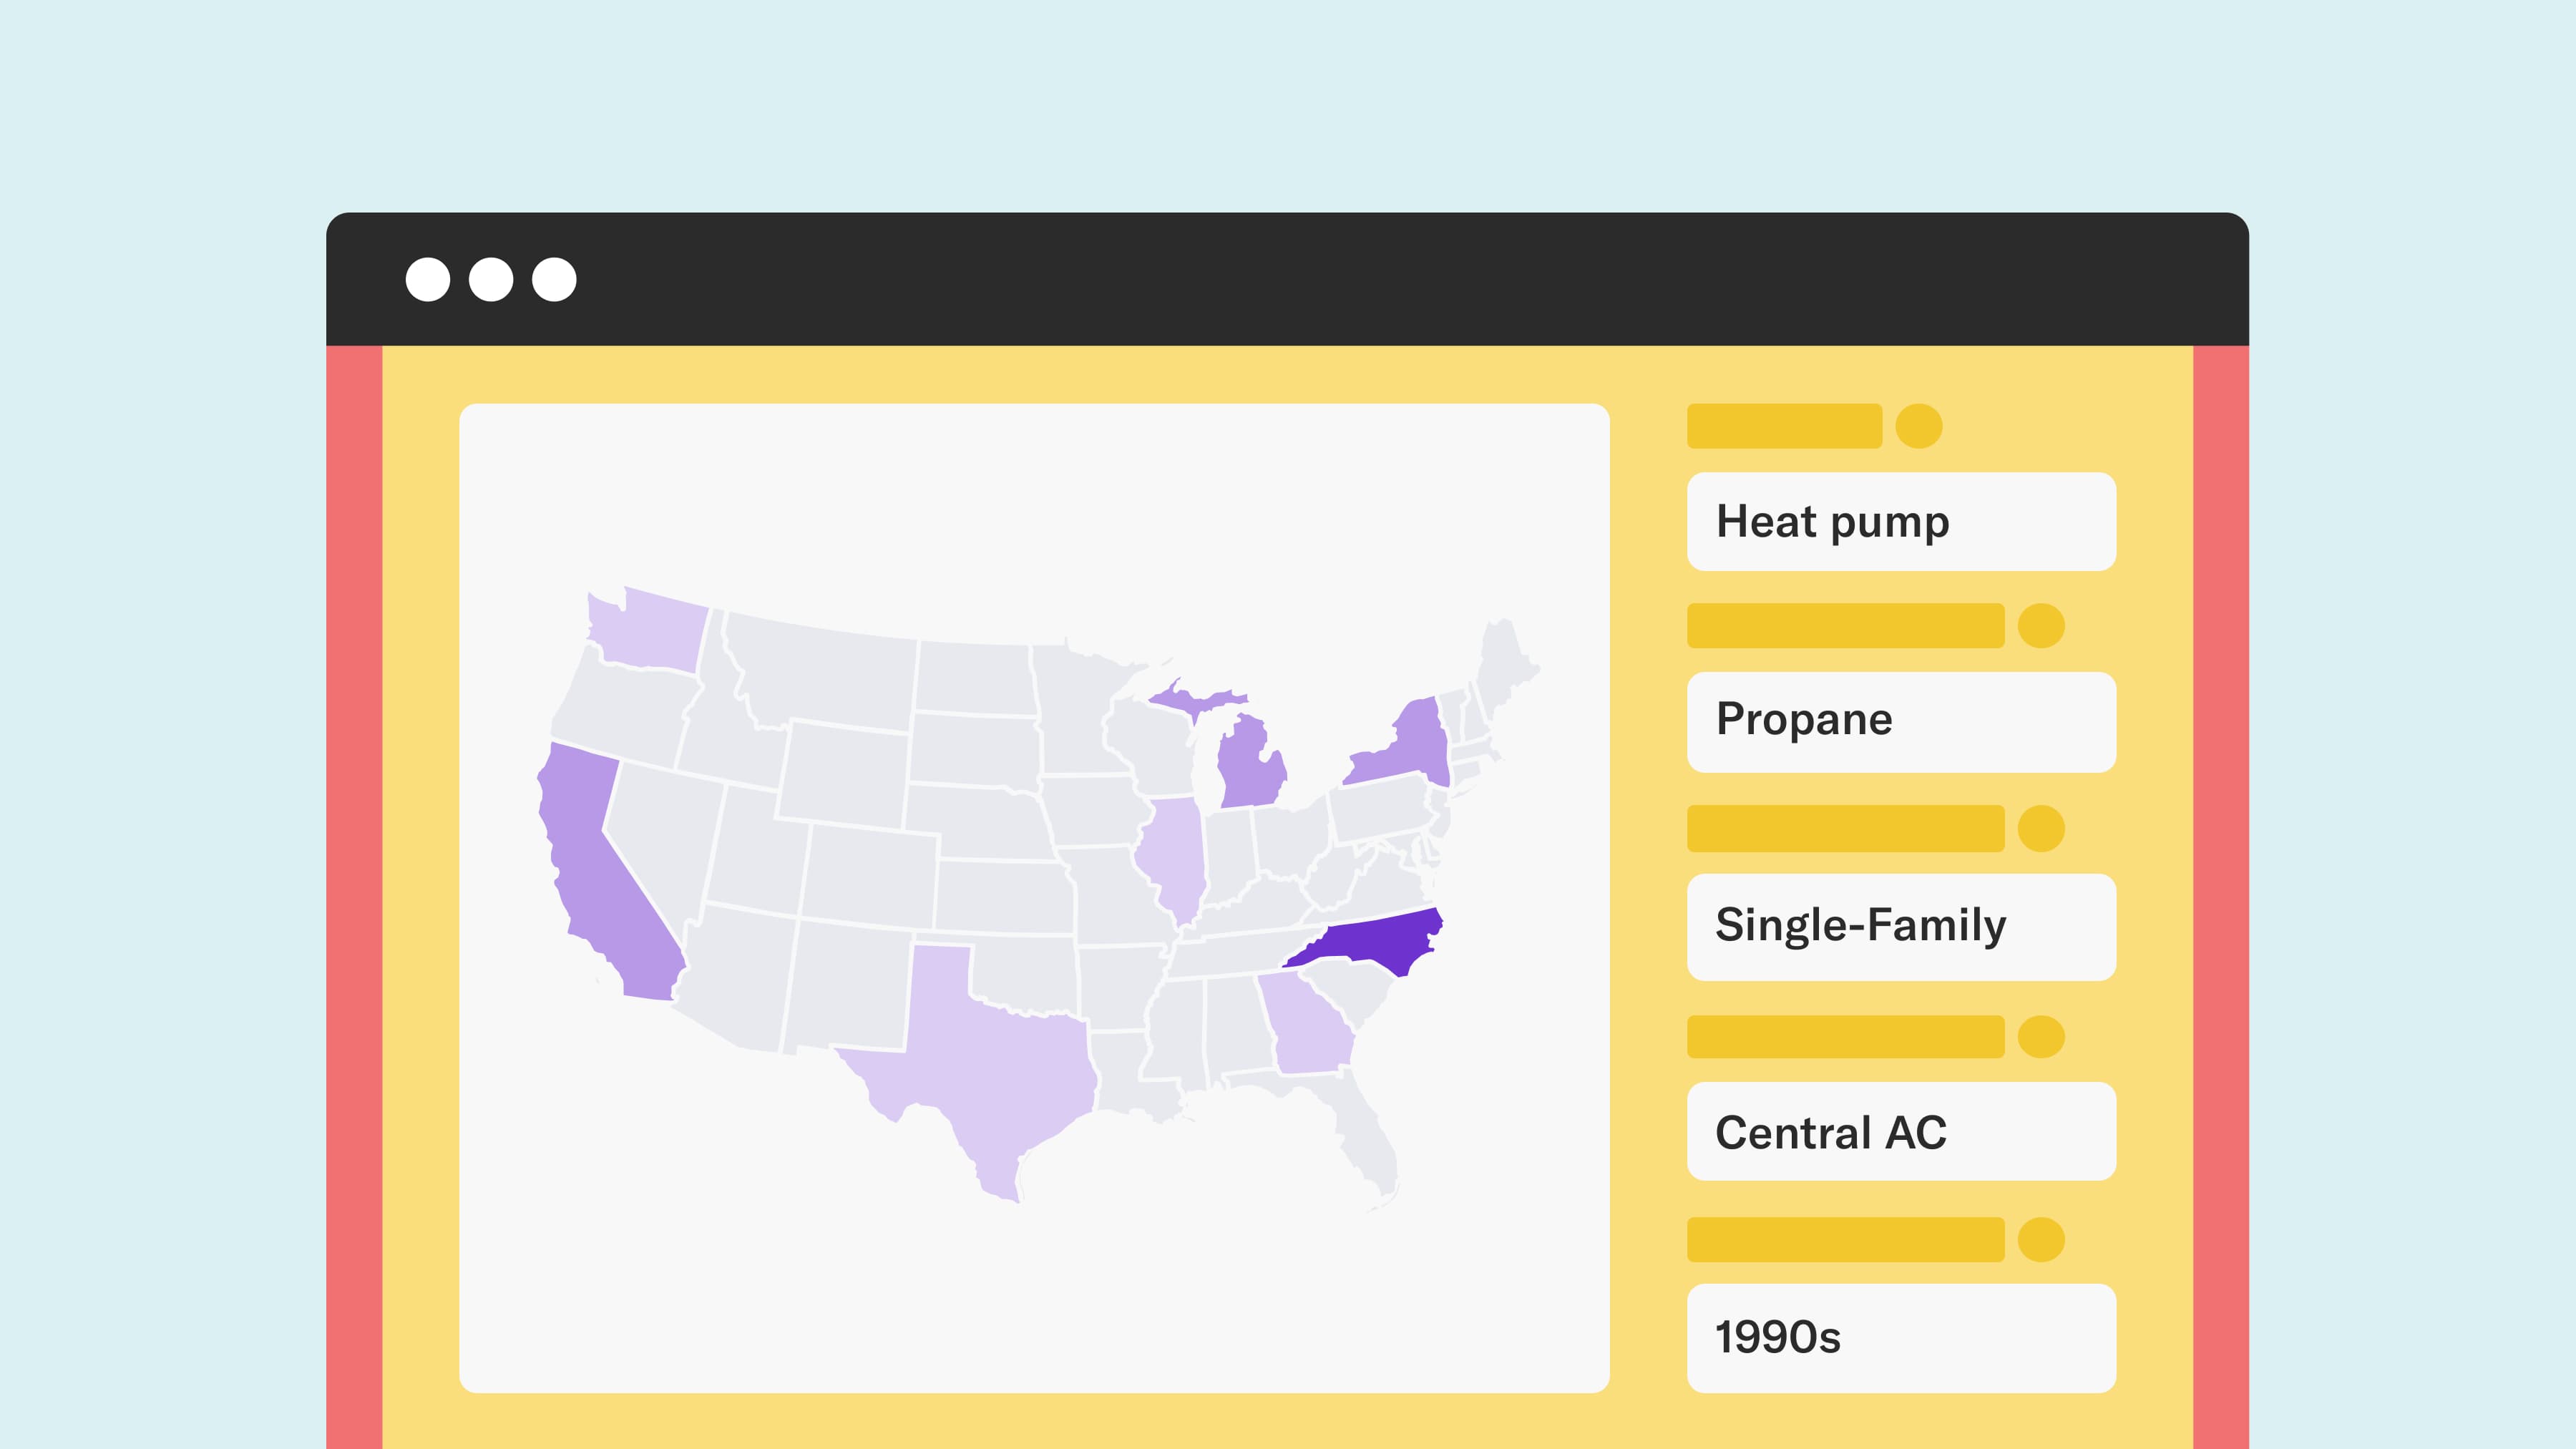The image size is (2576, 1449).
Task: Select Texas on the map
Action: (990, 1070)
